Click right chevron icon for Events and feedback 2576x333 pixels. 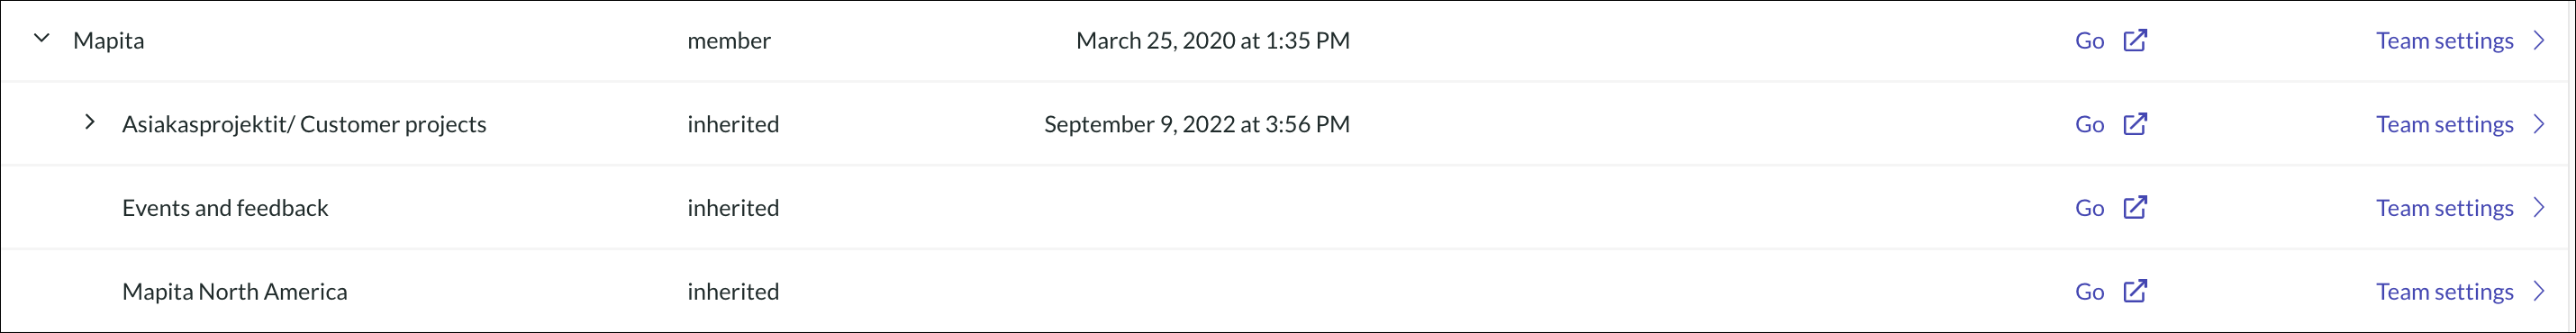2539,207
